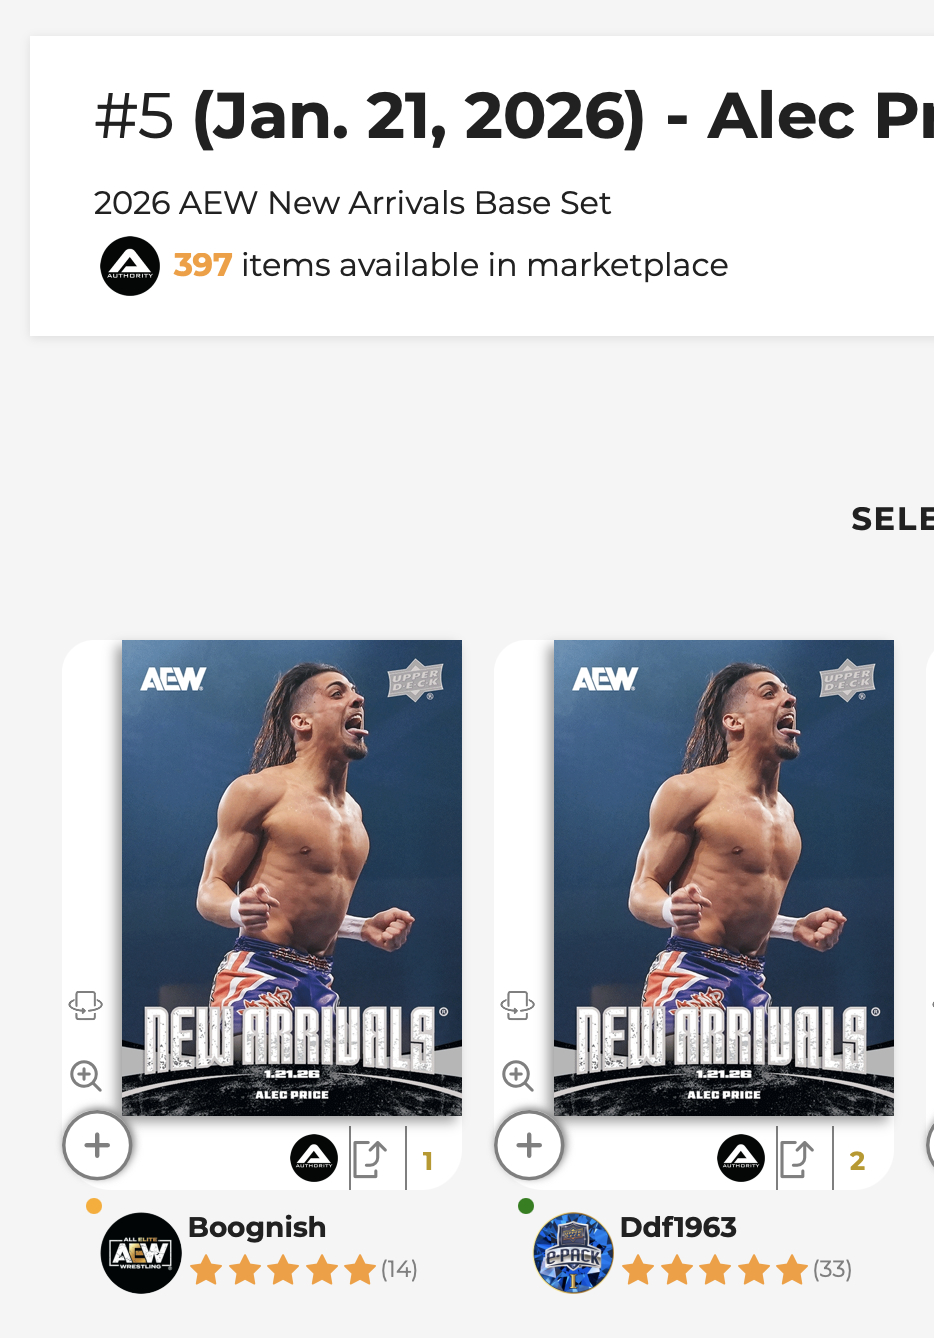Open Ddf1963's e-Pack avatar
Image resolution: width=934 pixels, height=1338 pixels.
coord(573,1253)
